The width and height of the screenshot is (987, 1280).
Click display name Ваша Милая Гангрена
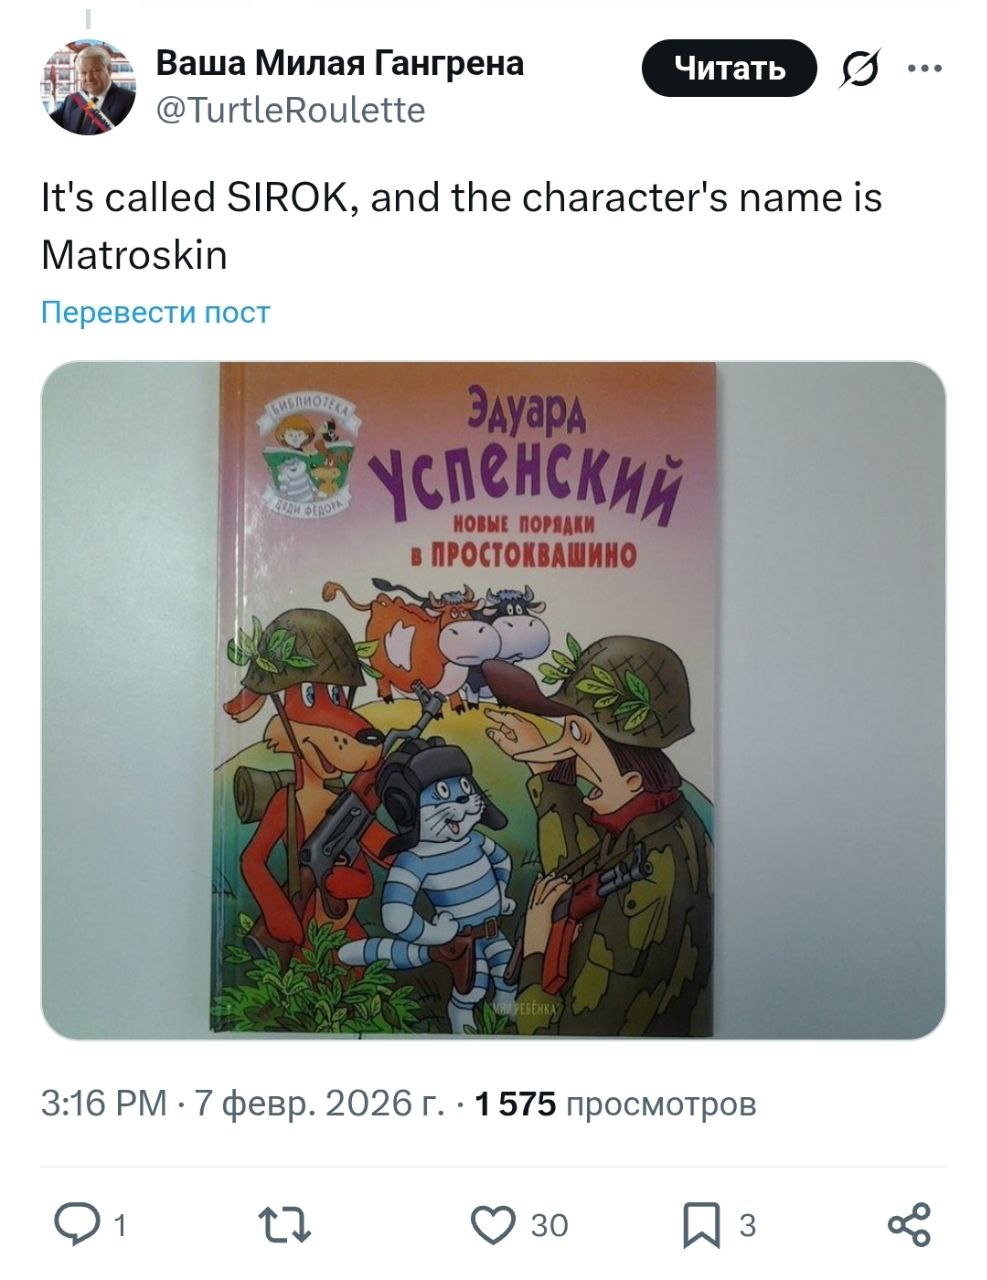tap(340, 63)
